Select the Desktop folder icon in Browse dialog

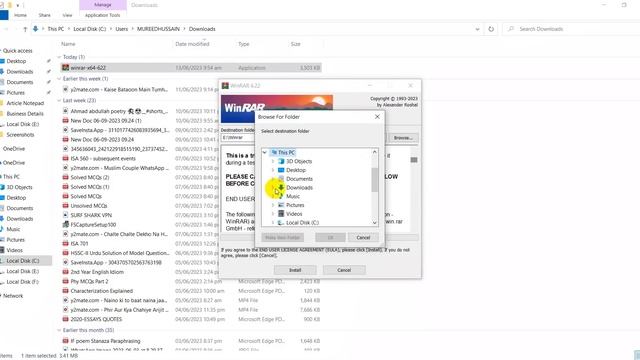tap(281, 170)
